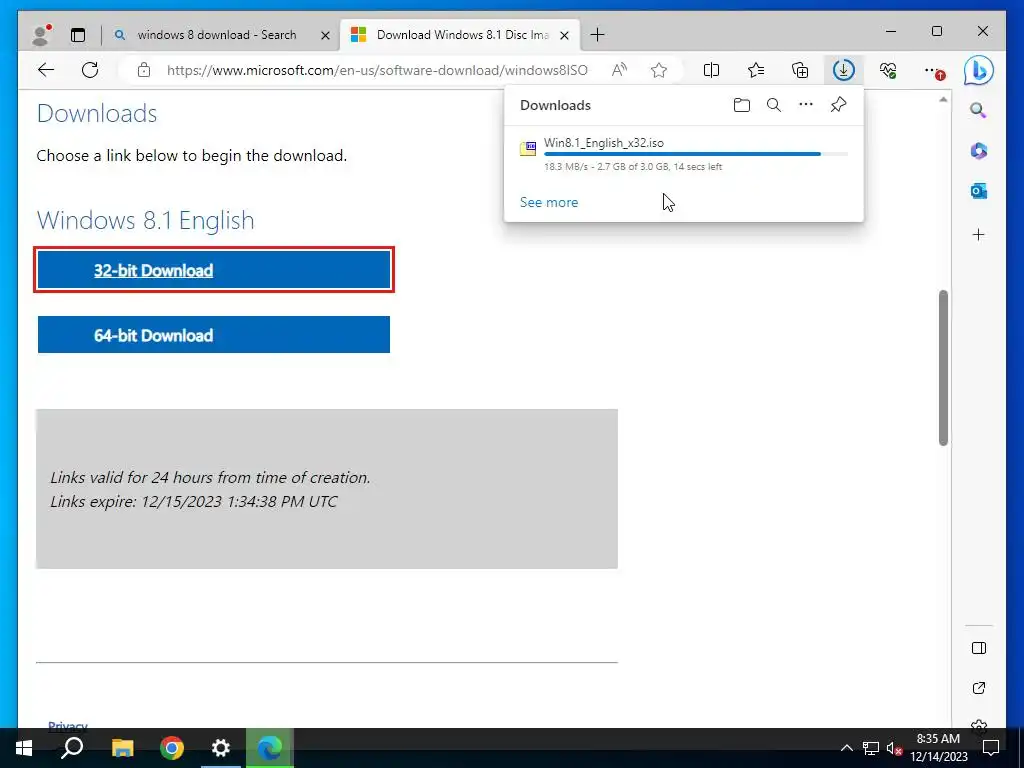
Task: Click the Win8.1_English_x32.iso download entry
Action: point(684,154)
